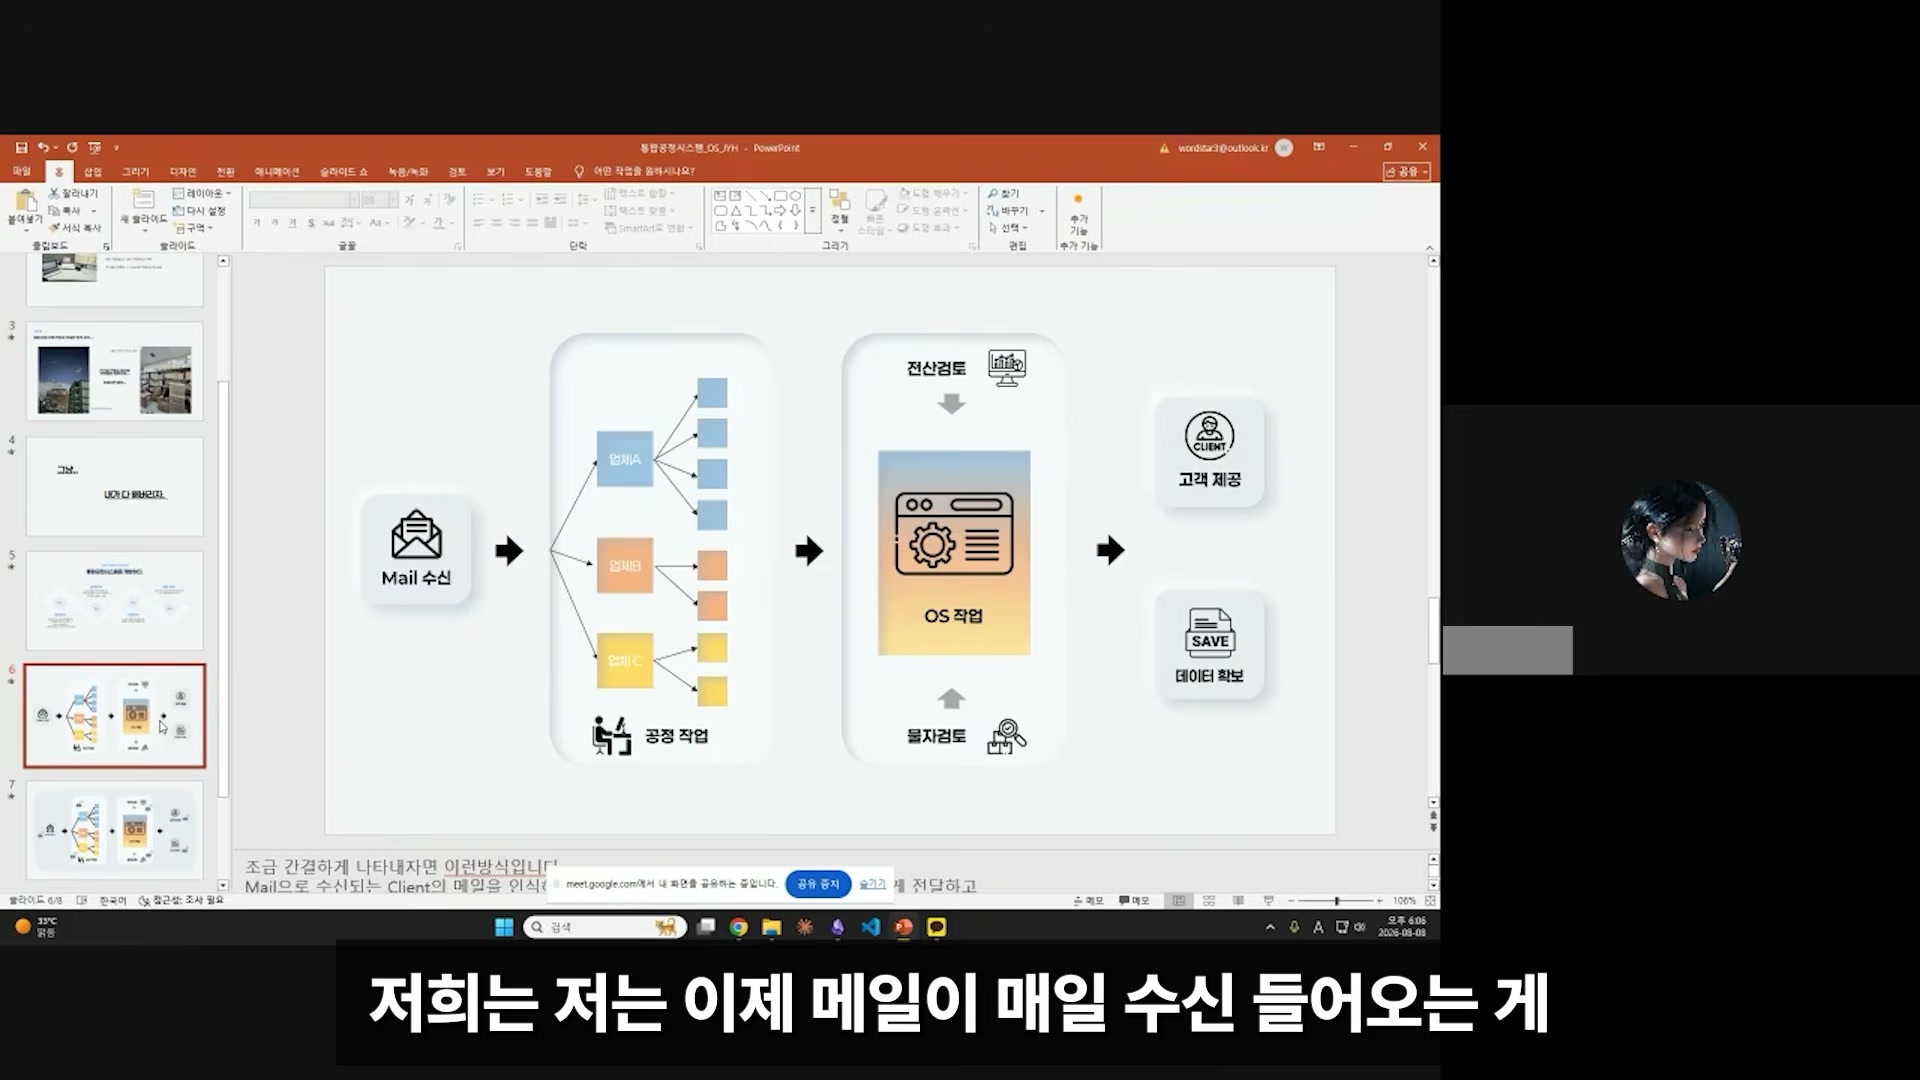1920x1080 pixels.
Task: Switch to the 슬라이드 쇼 tab
Action: point(343,172)
